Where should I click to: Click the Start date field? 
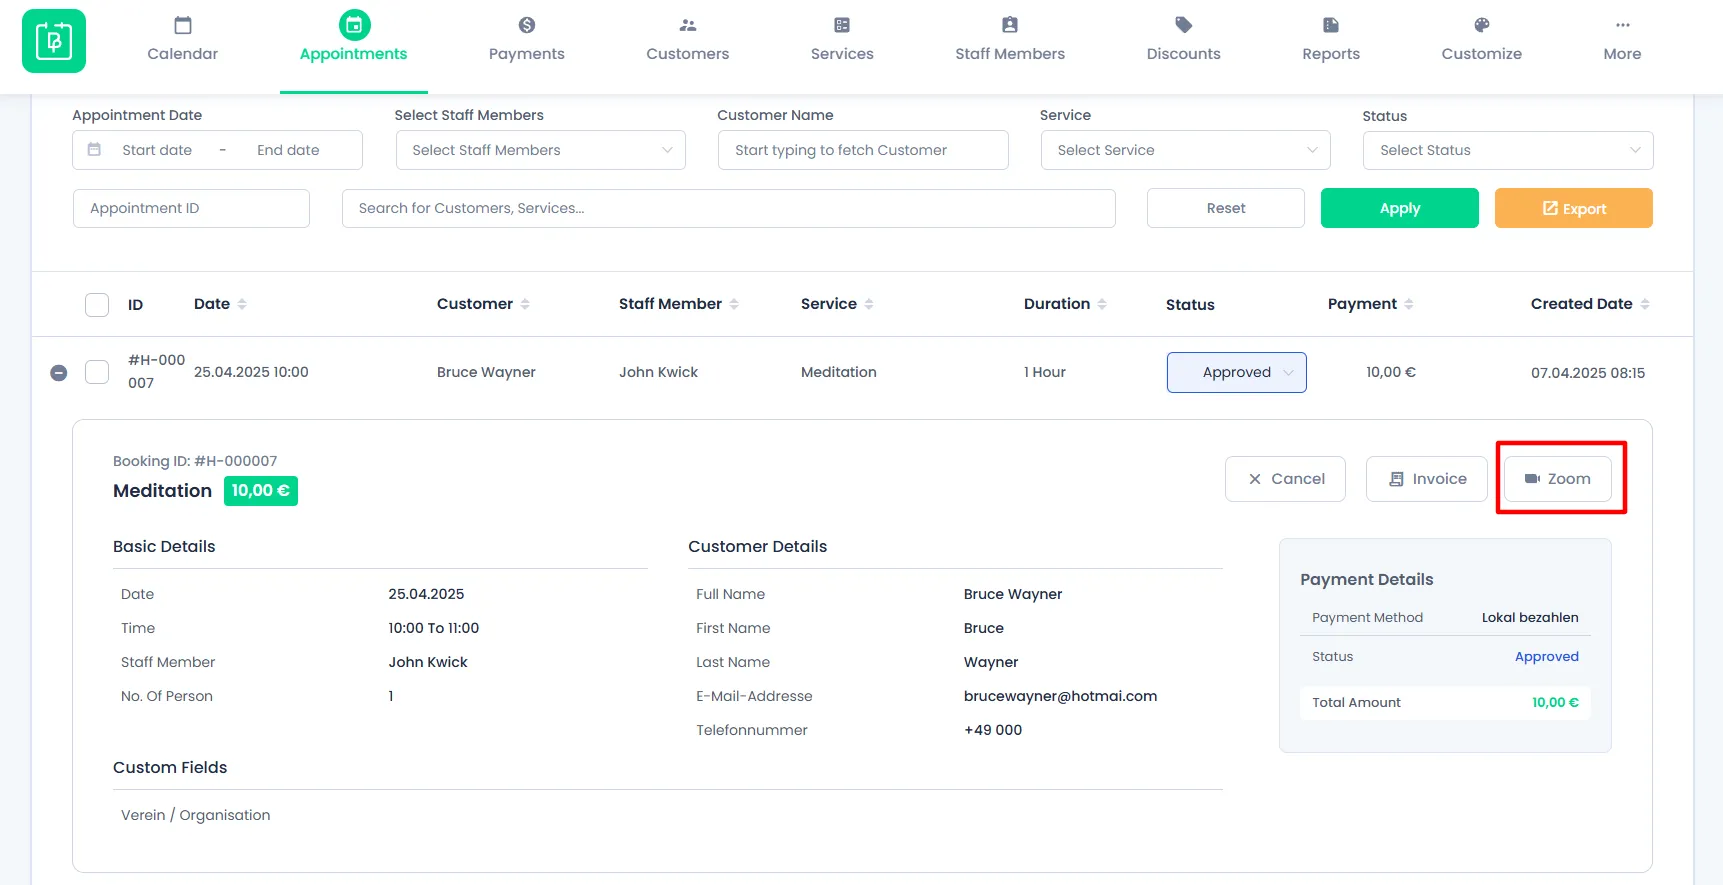[x=157, y=150]
